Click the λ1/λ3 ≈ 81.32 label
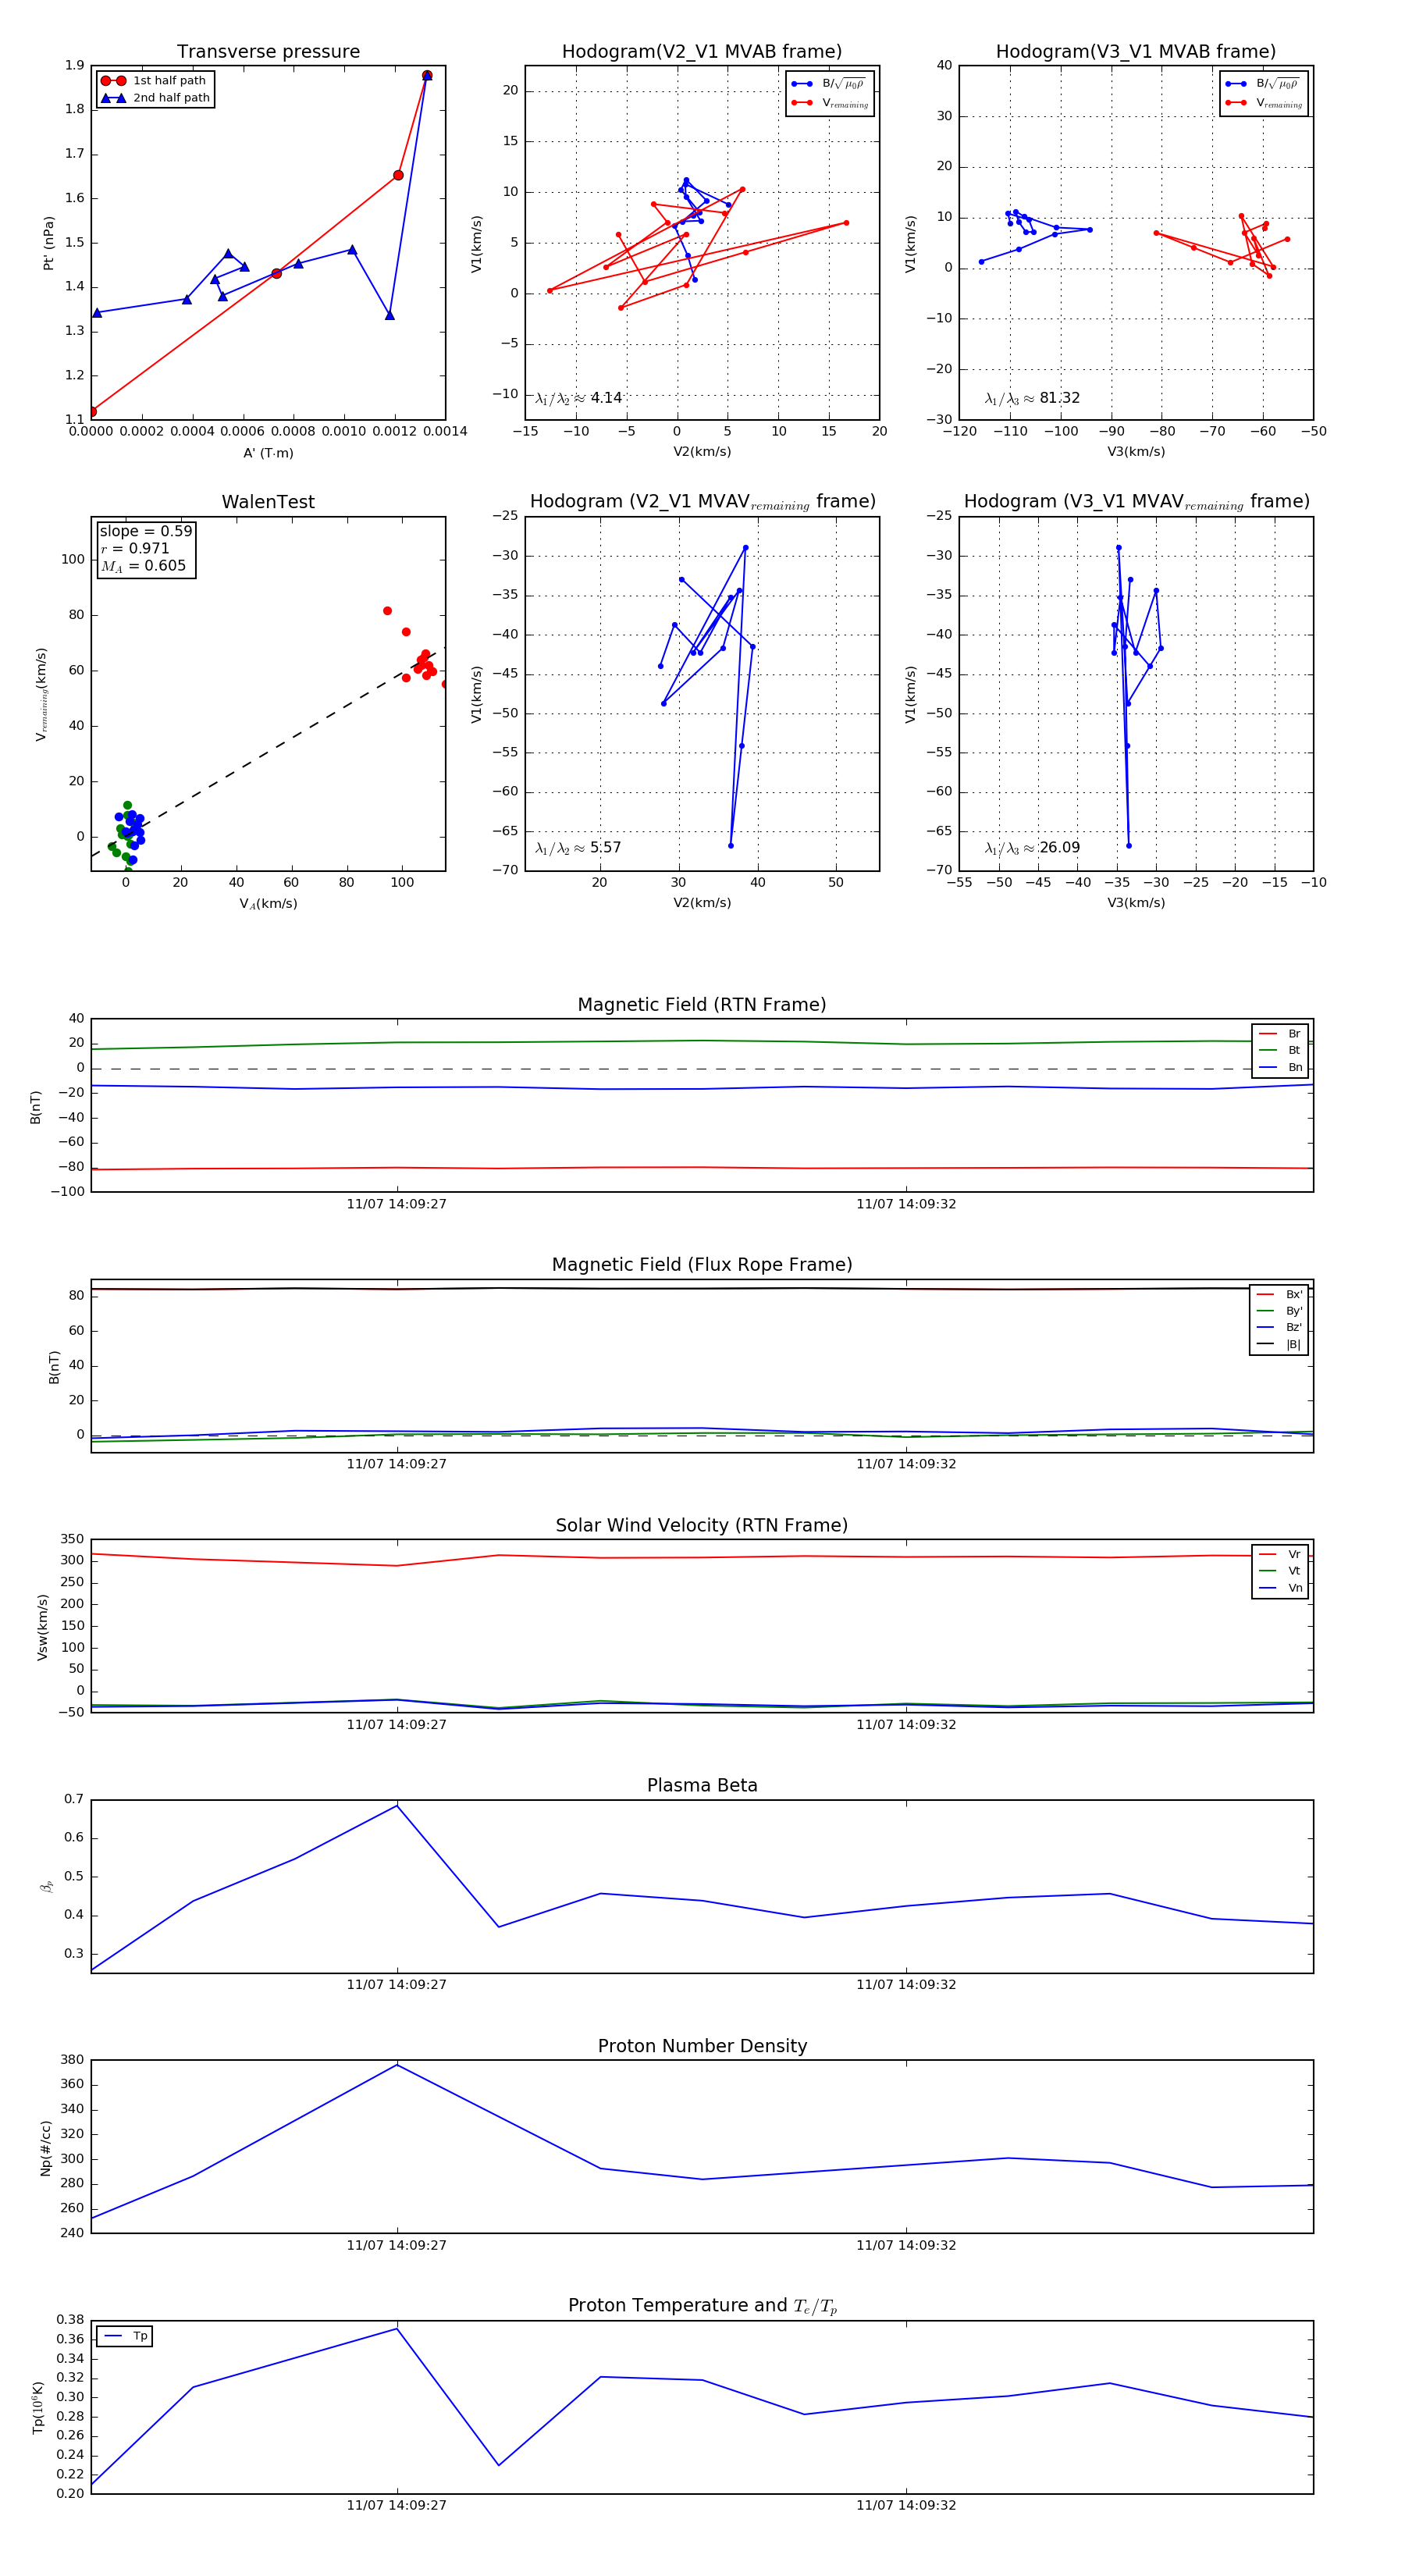This screenshot has height=2576, width=1405. pyautogui.click(x=1032, y=398)
